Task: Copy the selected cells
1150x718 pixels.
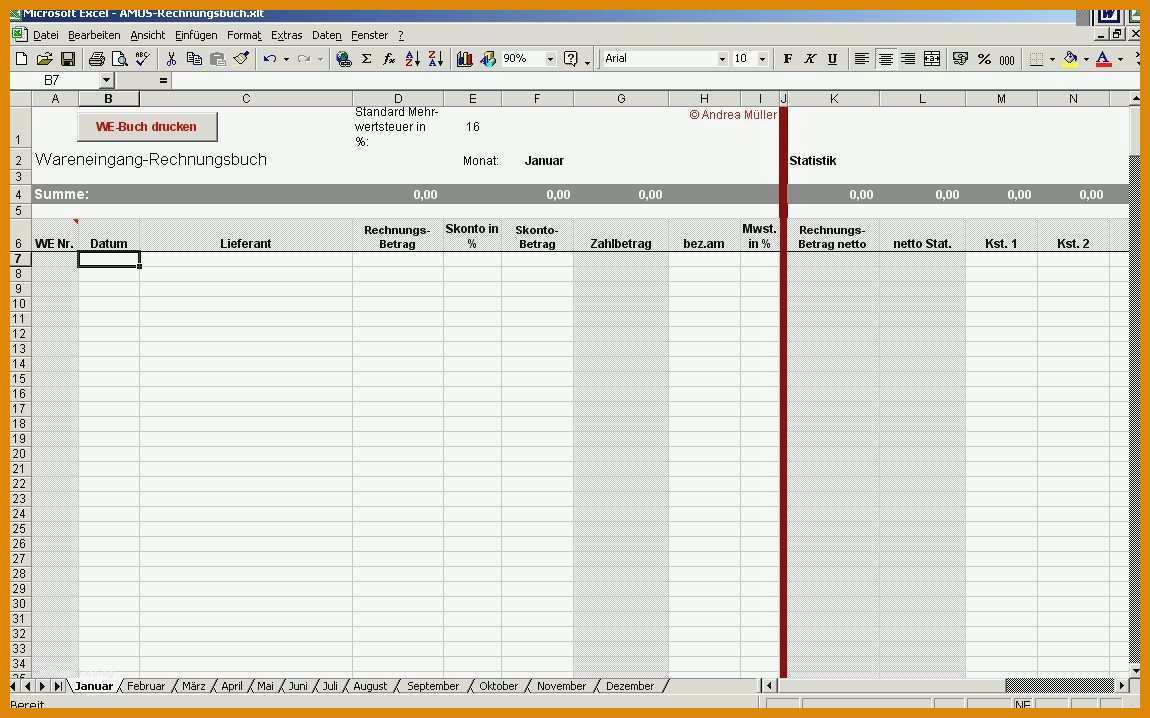Action: tap(194, 59)
